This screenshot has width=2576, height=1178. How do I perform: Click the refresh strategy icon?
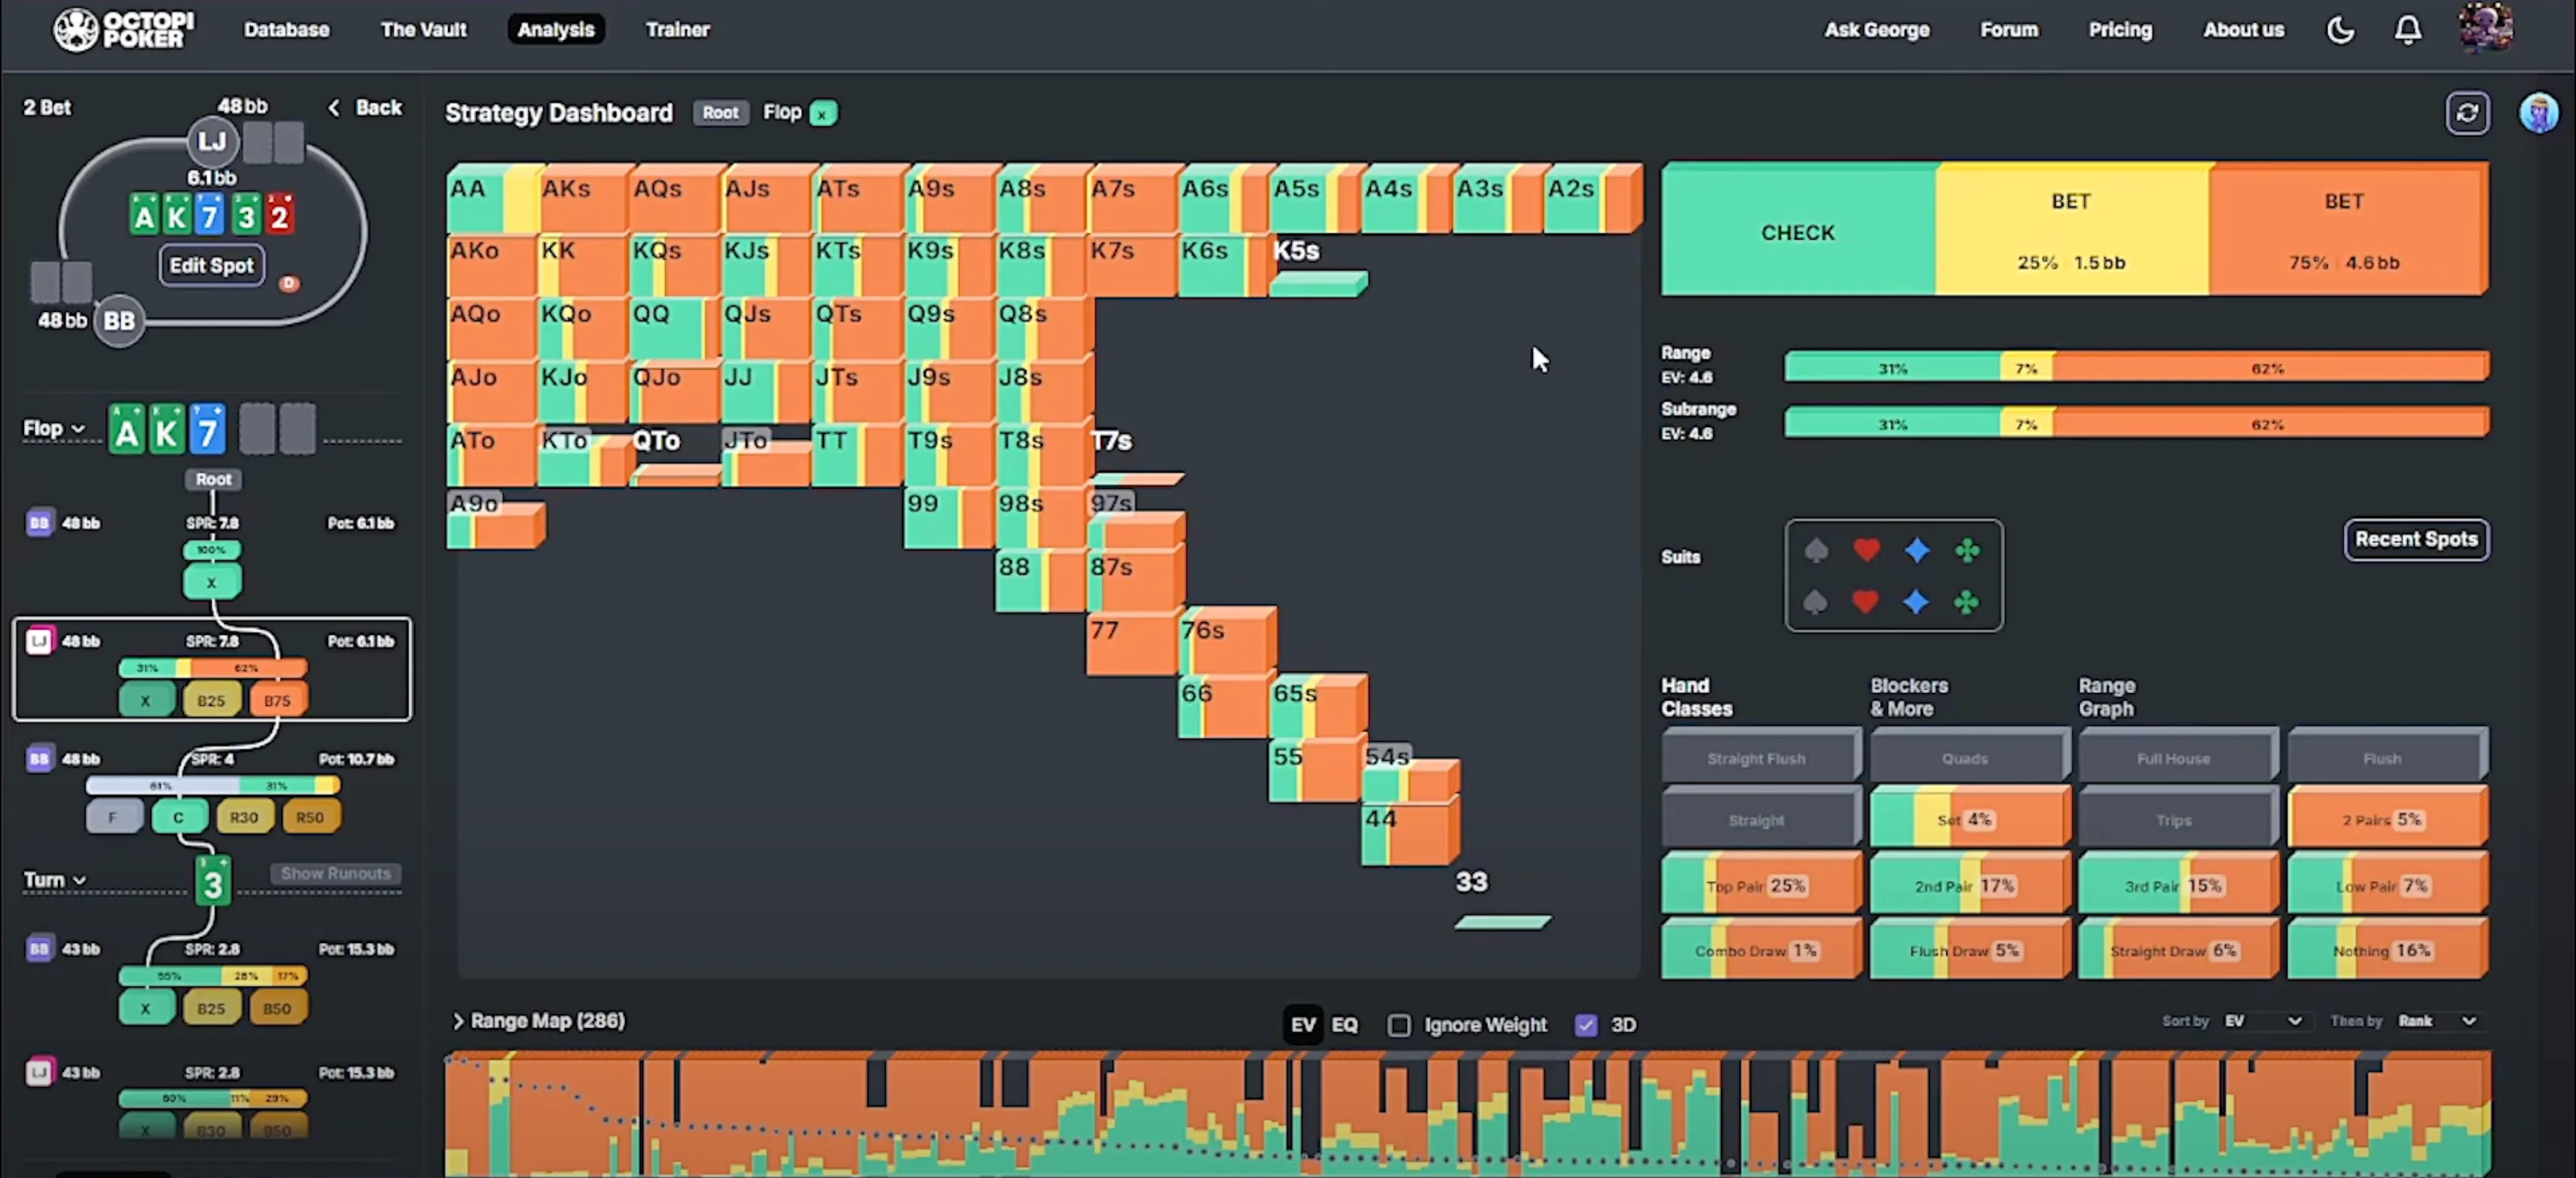point(2467,113)
